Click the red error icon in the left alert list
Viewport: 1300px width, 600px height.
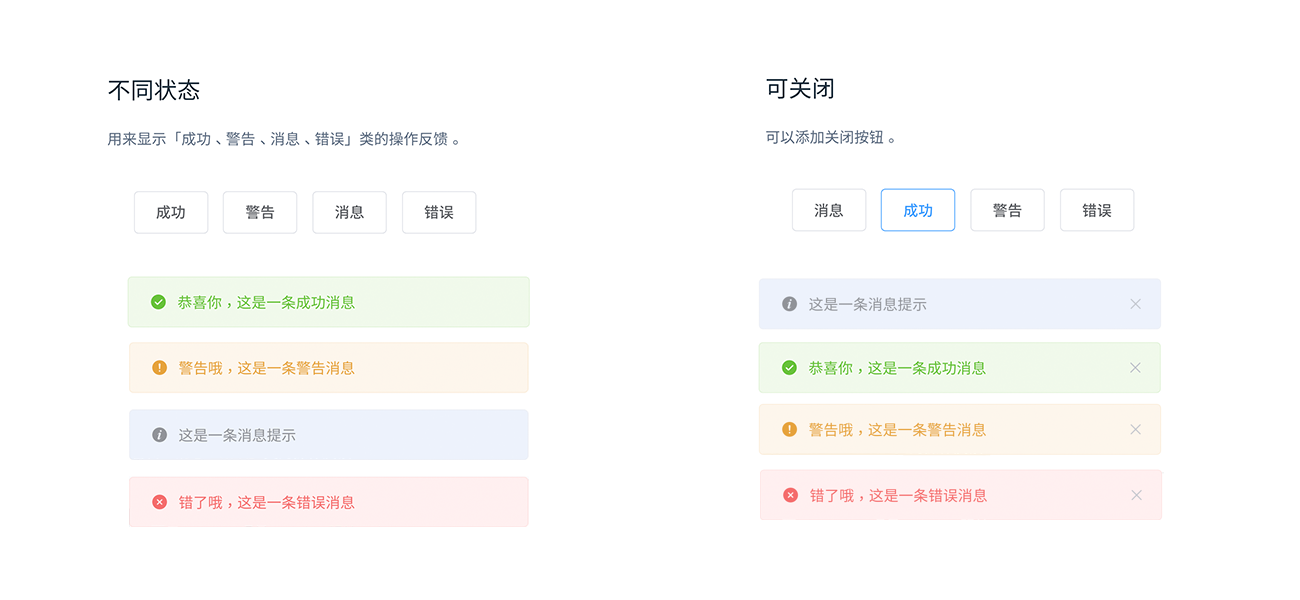(159, 502)
